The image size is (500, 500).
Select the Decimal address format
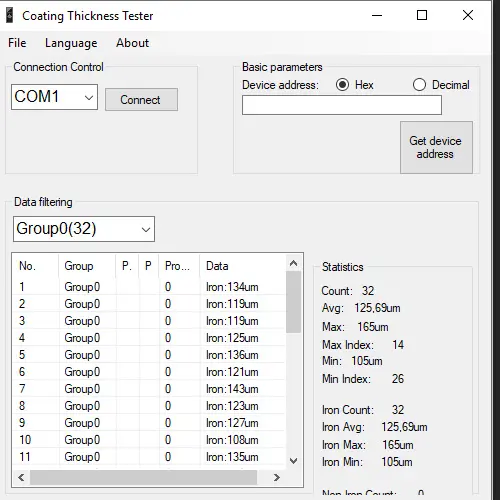tap(419, 85)
